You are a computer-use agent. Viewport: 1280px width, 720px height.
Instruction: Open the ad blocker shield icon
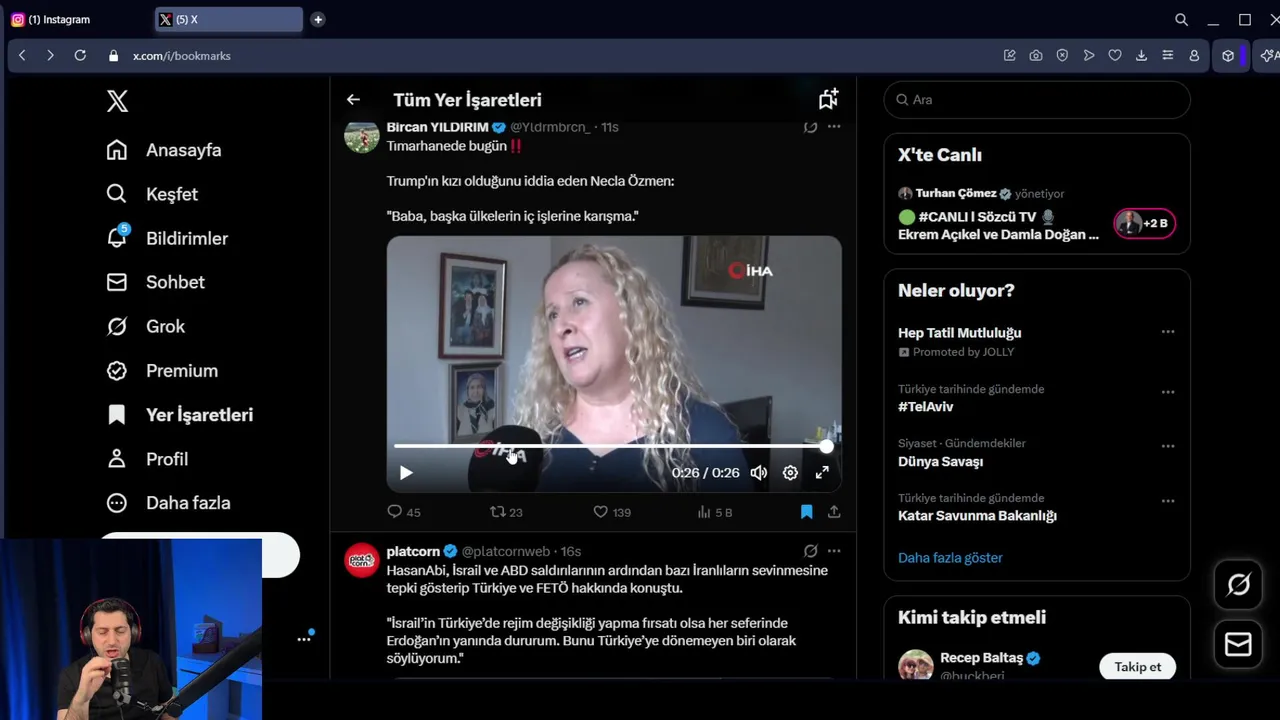click(x=1062, y=56)
